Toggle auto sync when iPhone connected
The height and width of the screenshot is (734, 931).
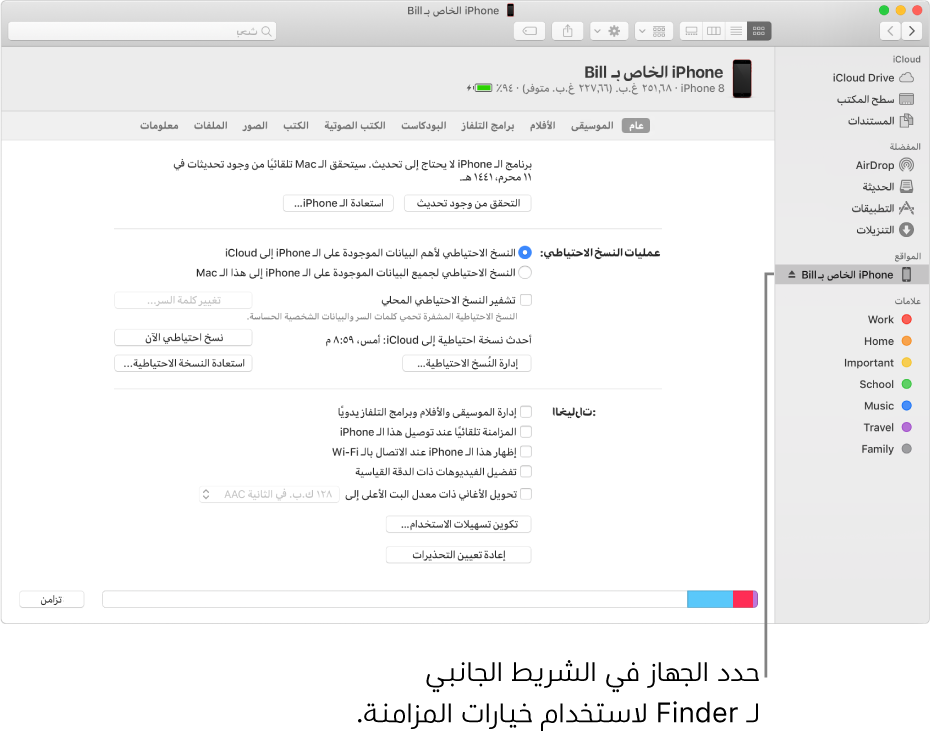(x=525, y=432)
